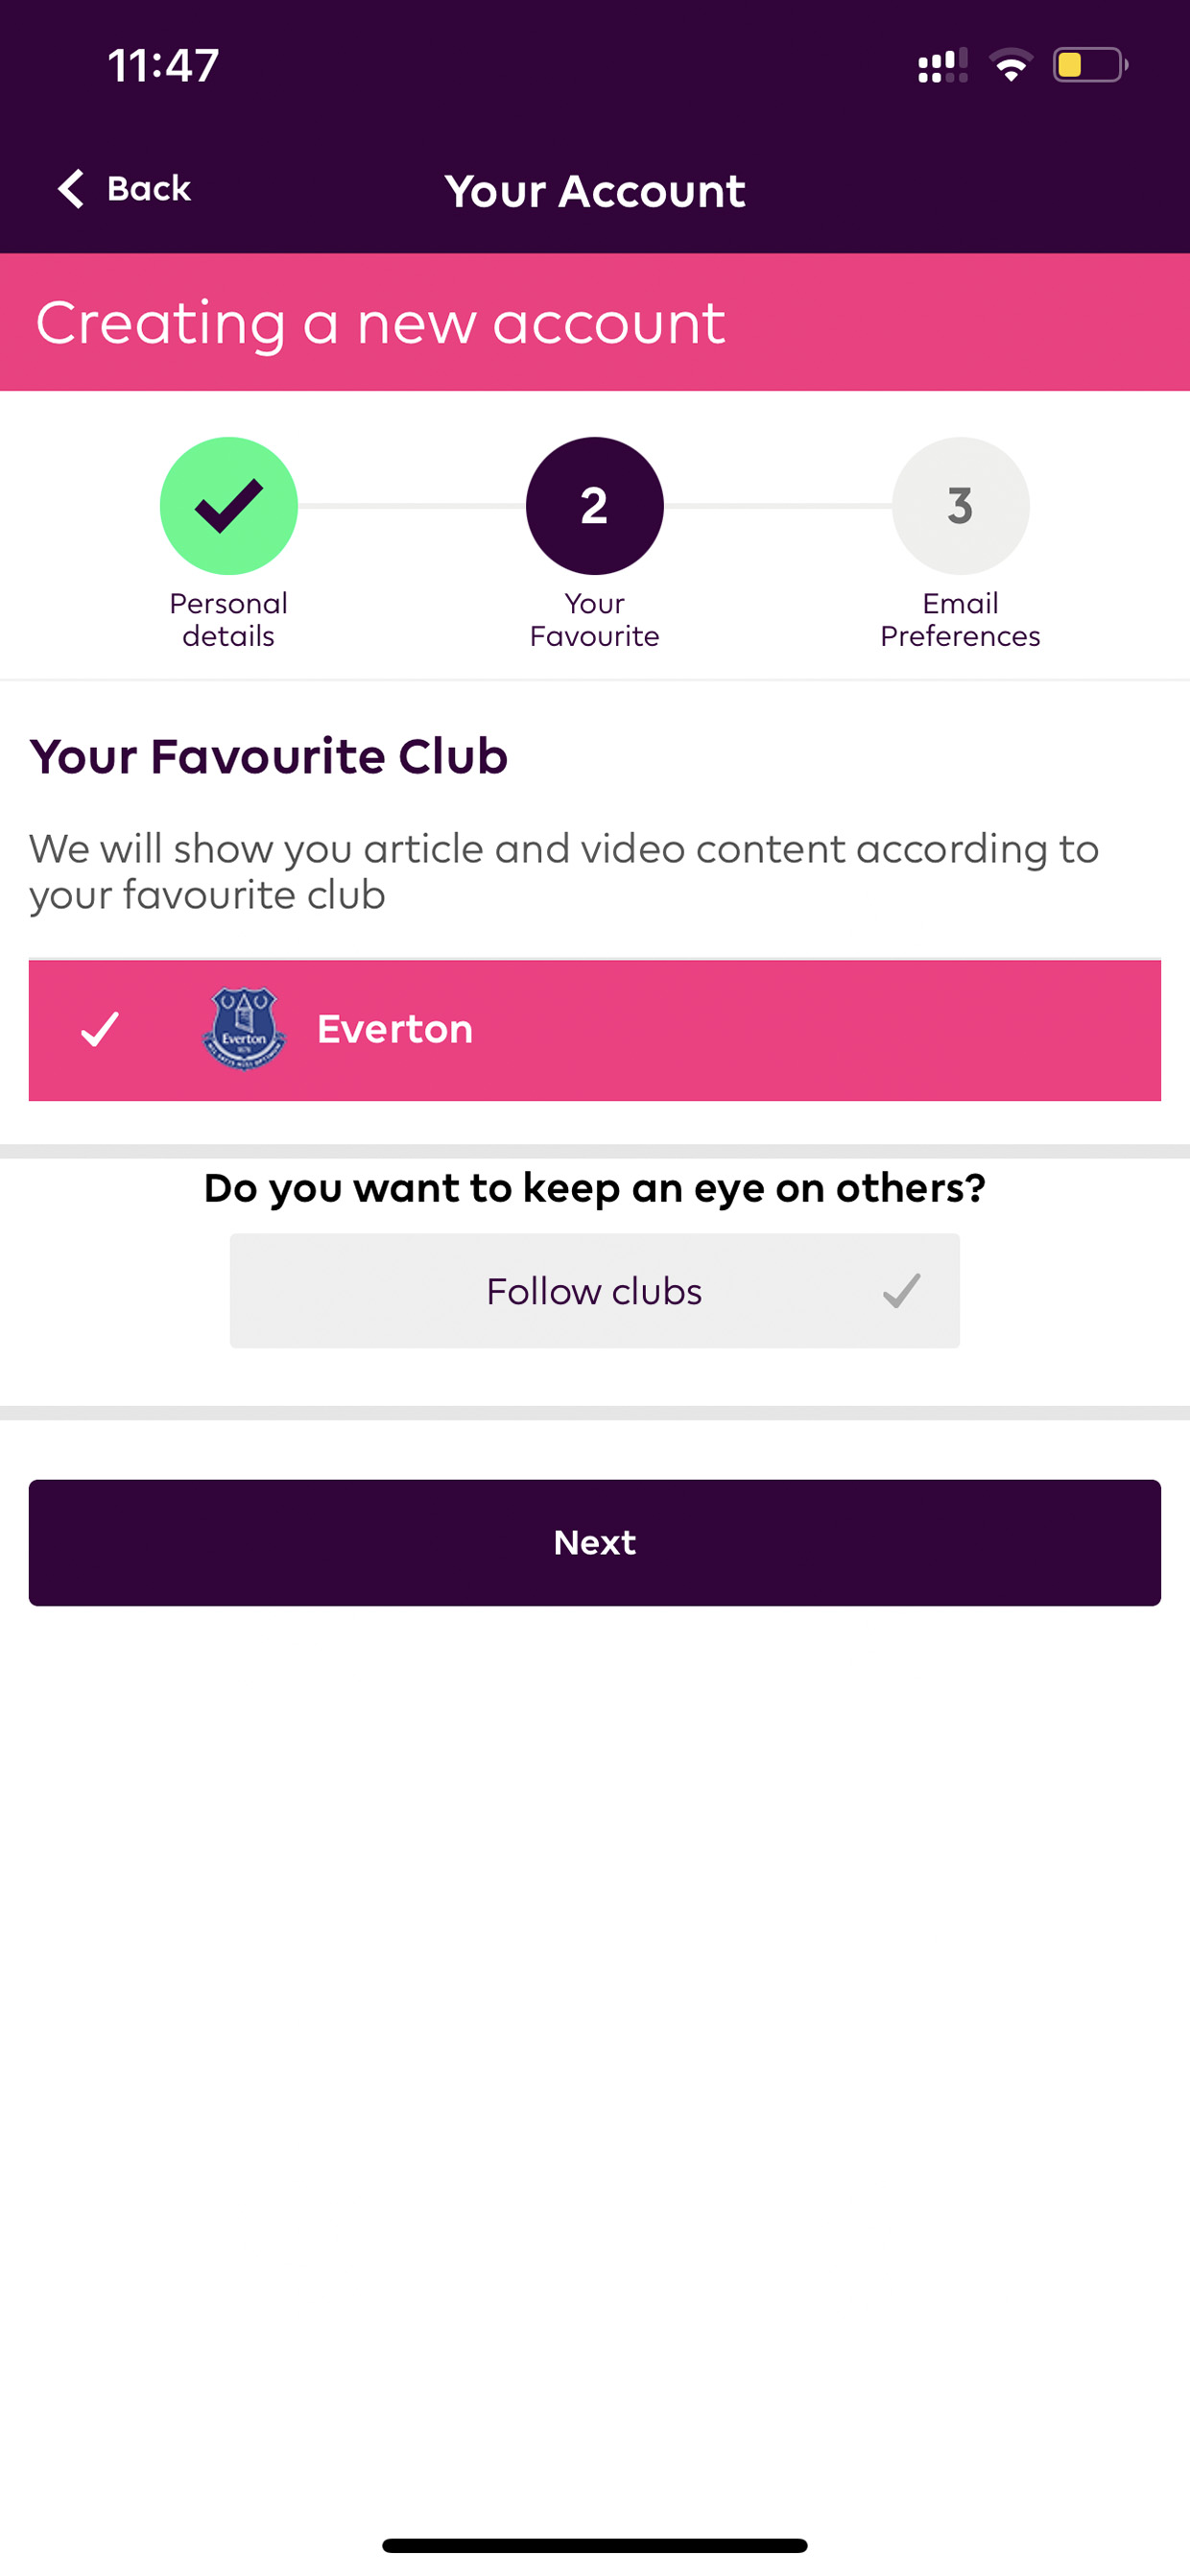1190x2576 pixels.
Task: Open the Everton favourite club selector
Action: [x=595, y=1030]
